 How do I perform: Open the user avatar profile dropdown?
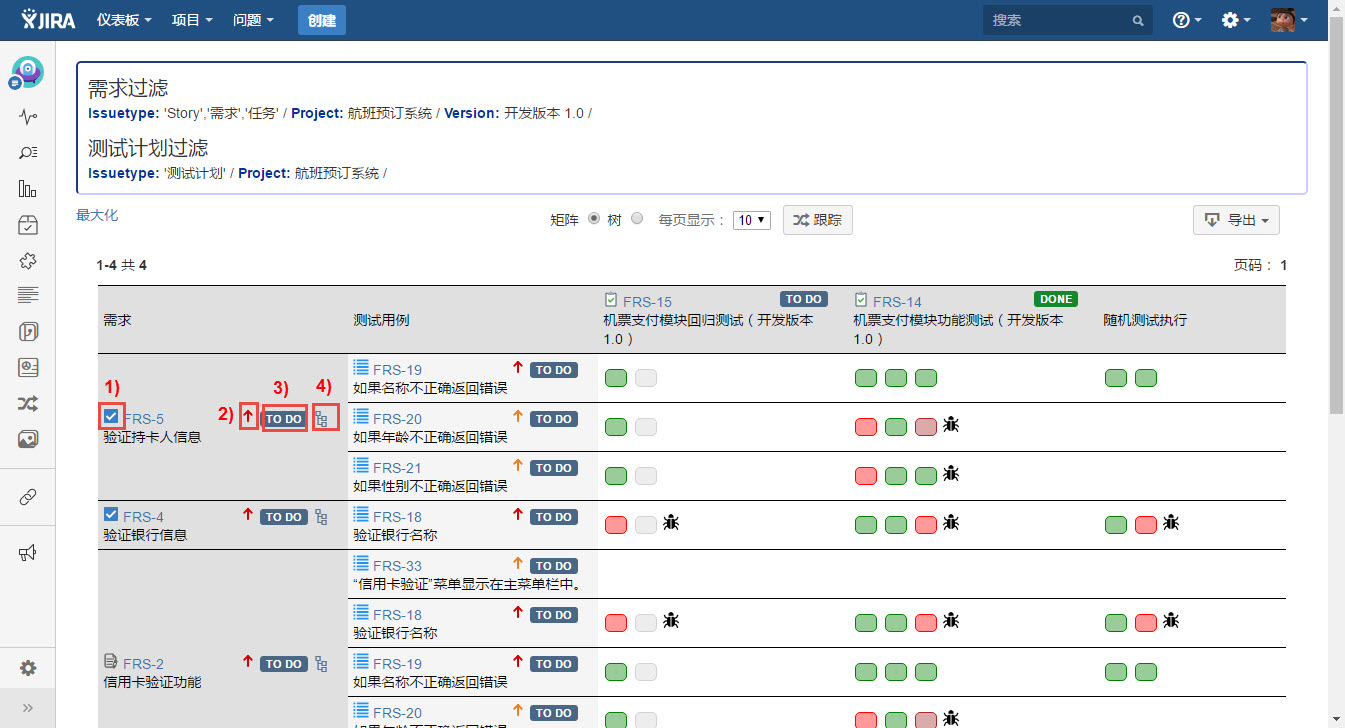click(1288, 20)
